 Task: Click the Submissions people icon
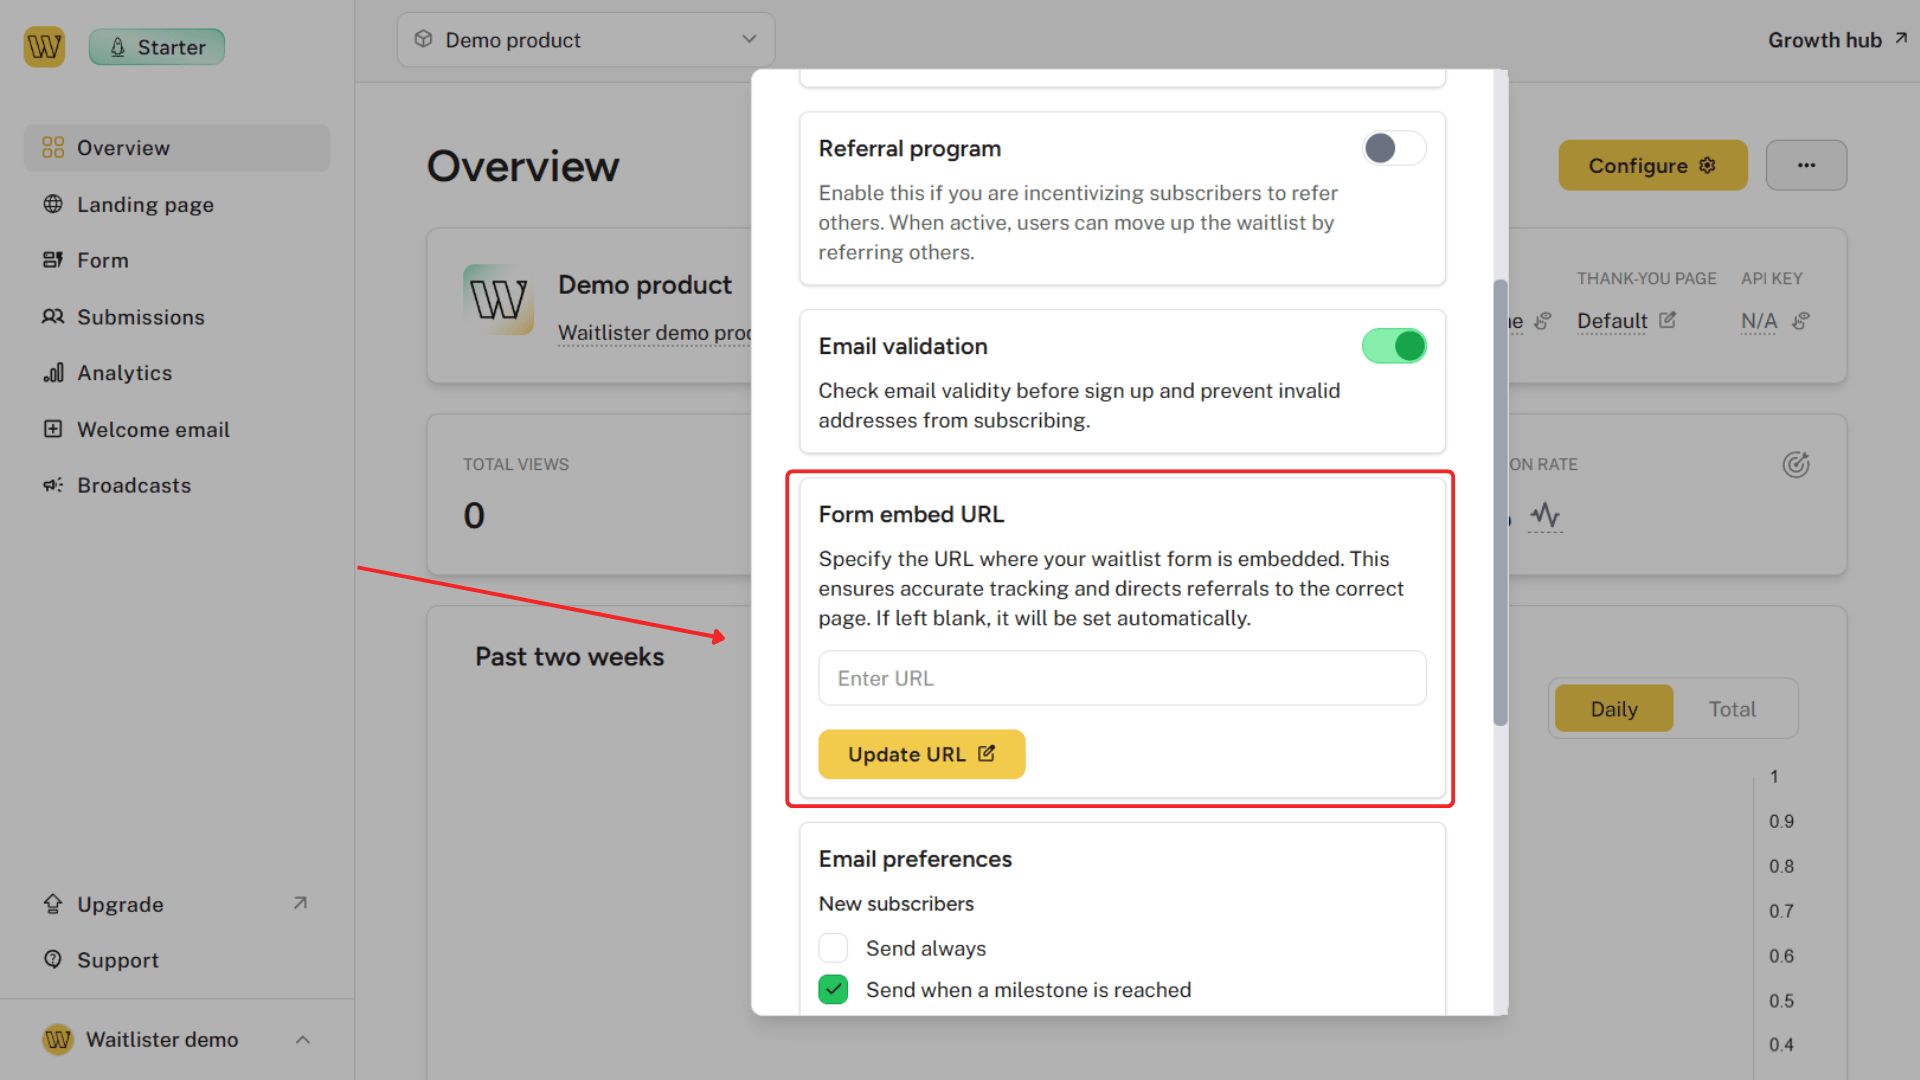(53, 317)
